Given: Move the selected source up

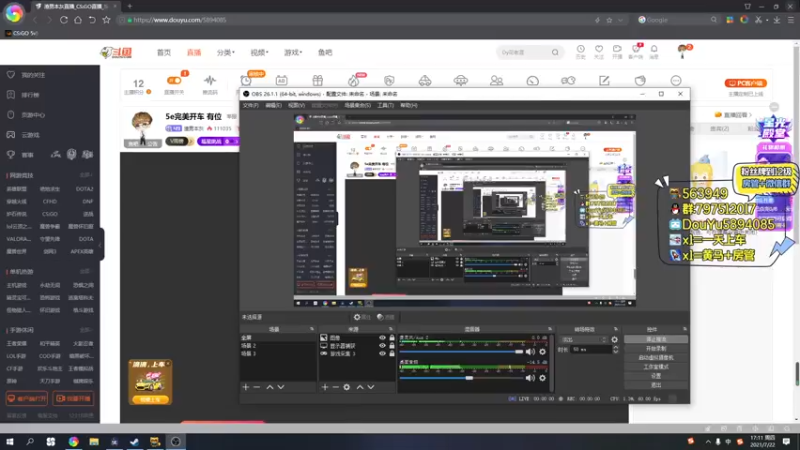Looking at the screenshot, I should coord(360,387).
